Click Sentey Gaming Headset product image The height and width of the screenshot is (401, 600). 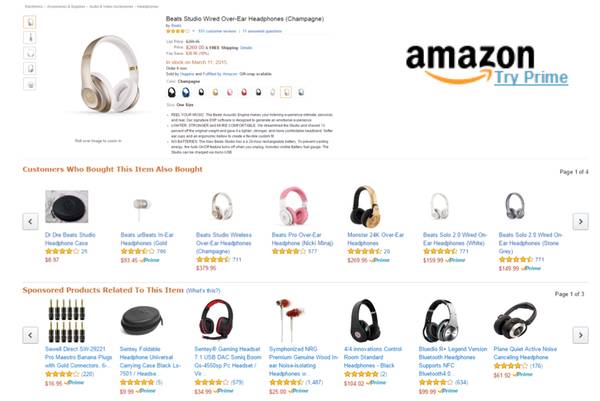click(x=217, y=320)
